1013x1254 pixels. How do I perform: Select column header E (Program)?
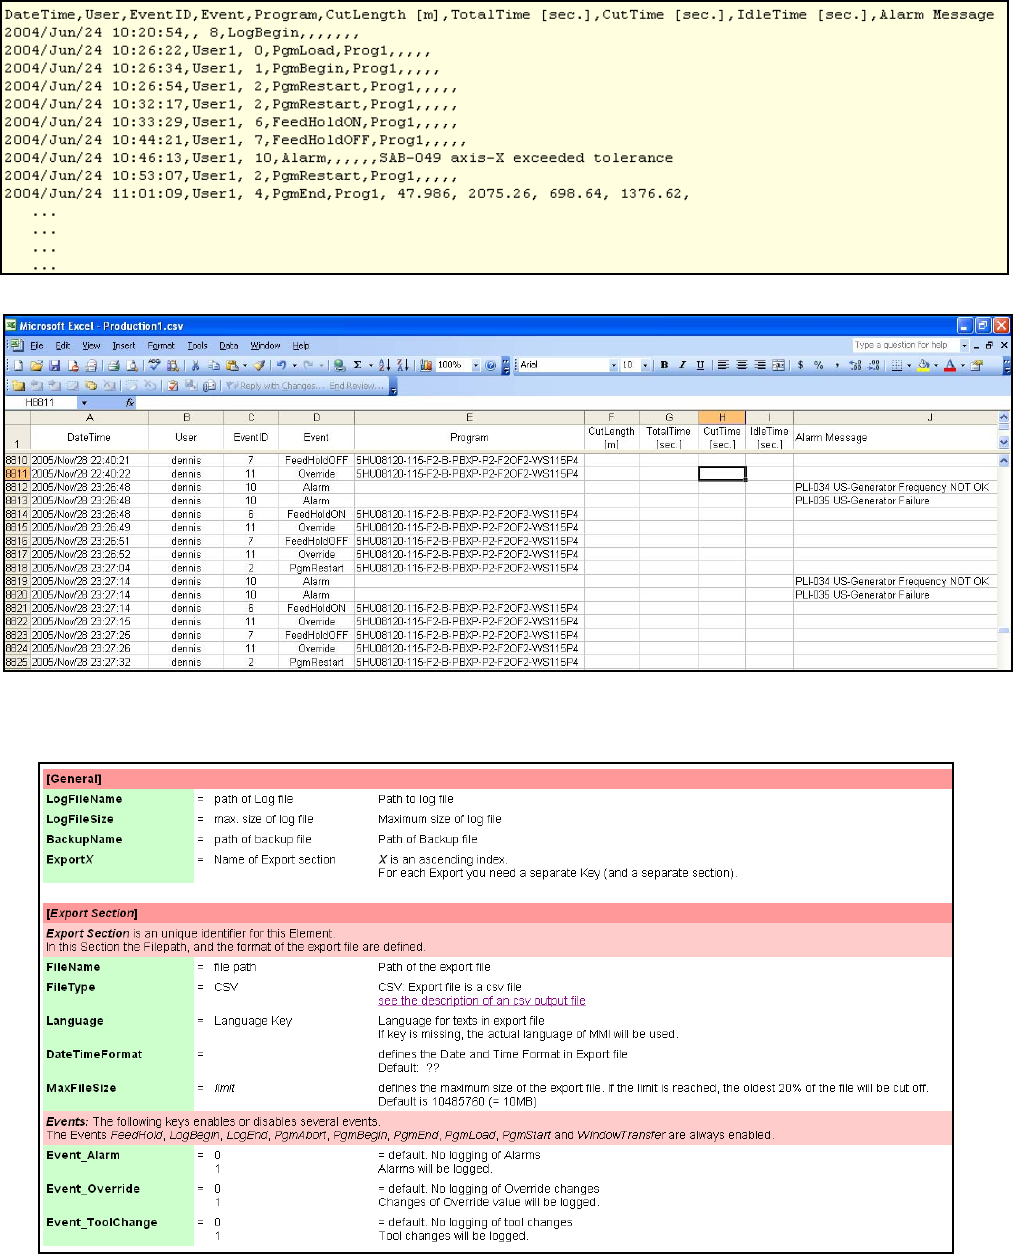click(469, 417)
